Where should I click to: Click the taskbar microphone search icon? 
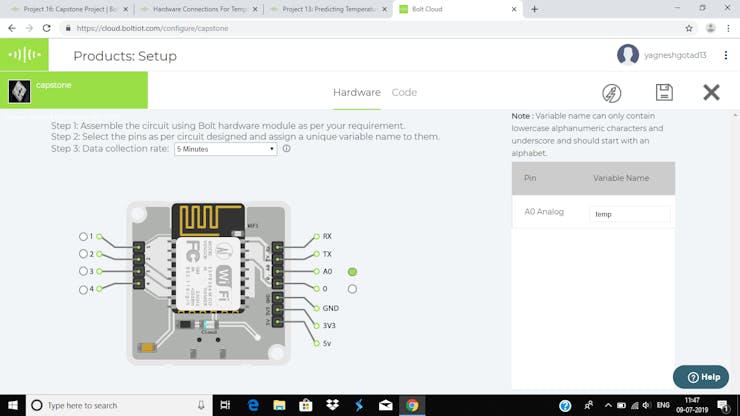point(201,405)
